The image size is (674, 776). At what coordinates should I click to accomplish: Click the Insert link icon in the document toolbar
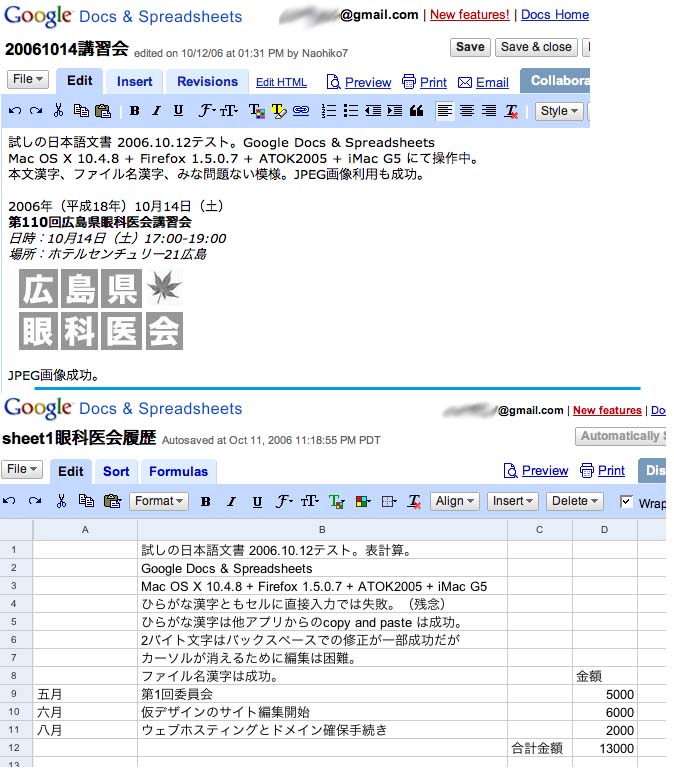300,111
